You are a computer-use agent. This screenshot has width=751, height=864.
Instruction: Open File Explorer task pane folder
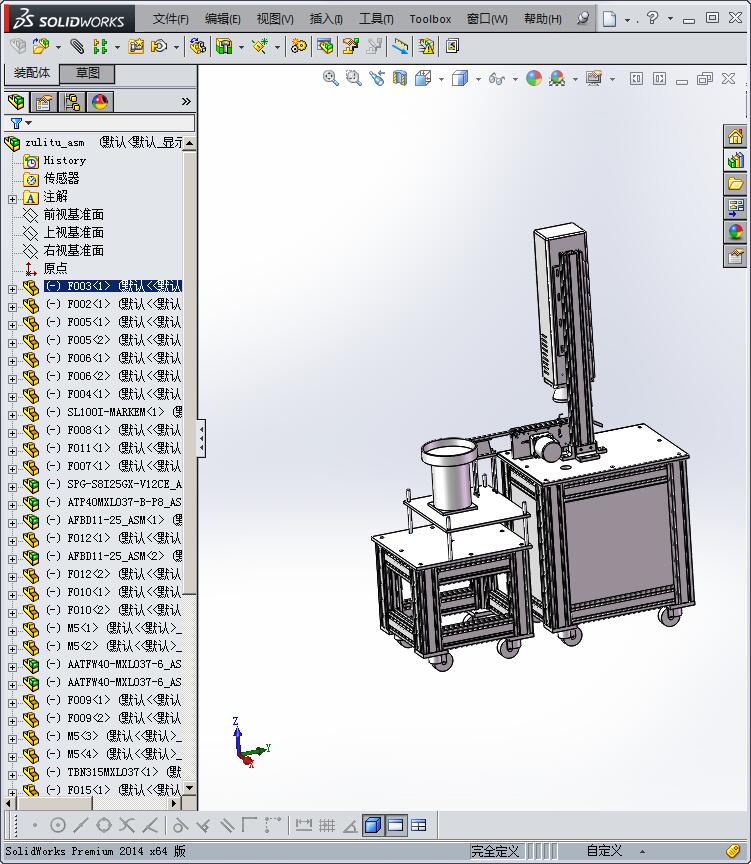click(x=736, y=184)
